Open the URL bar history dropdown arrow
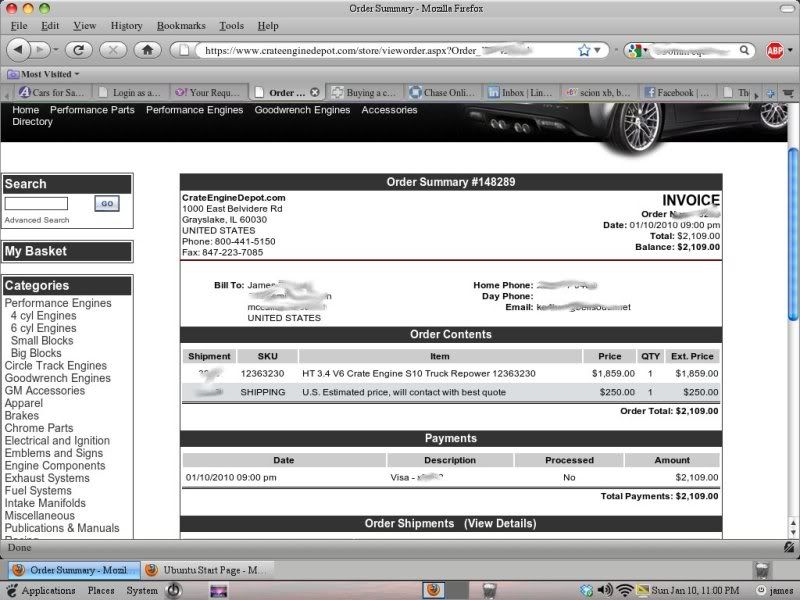Viewport: 800px width, 600px height. pyautogui.click(x=597, y=50)
